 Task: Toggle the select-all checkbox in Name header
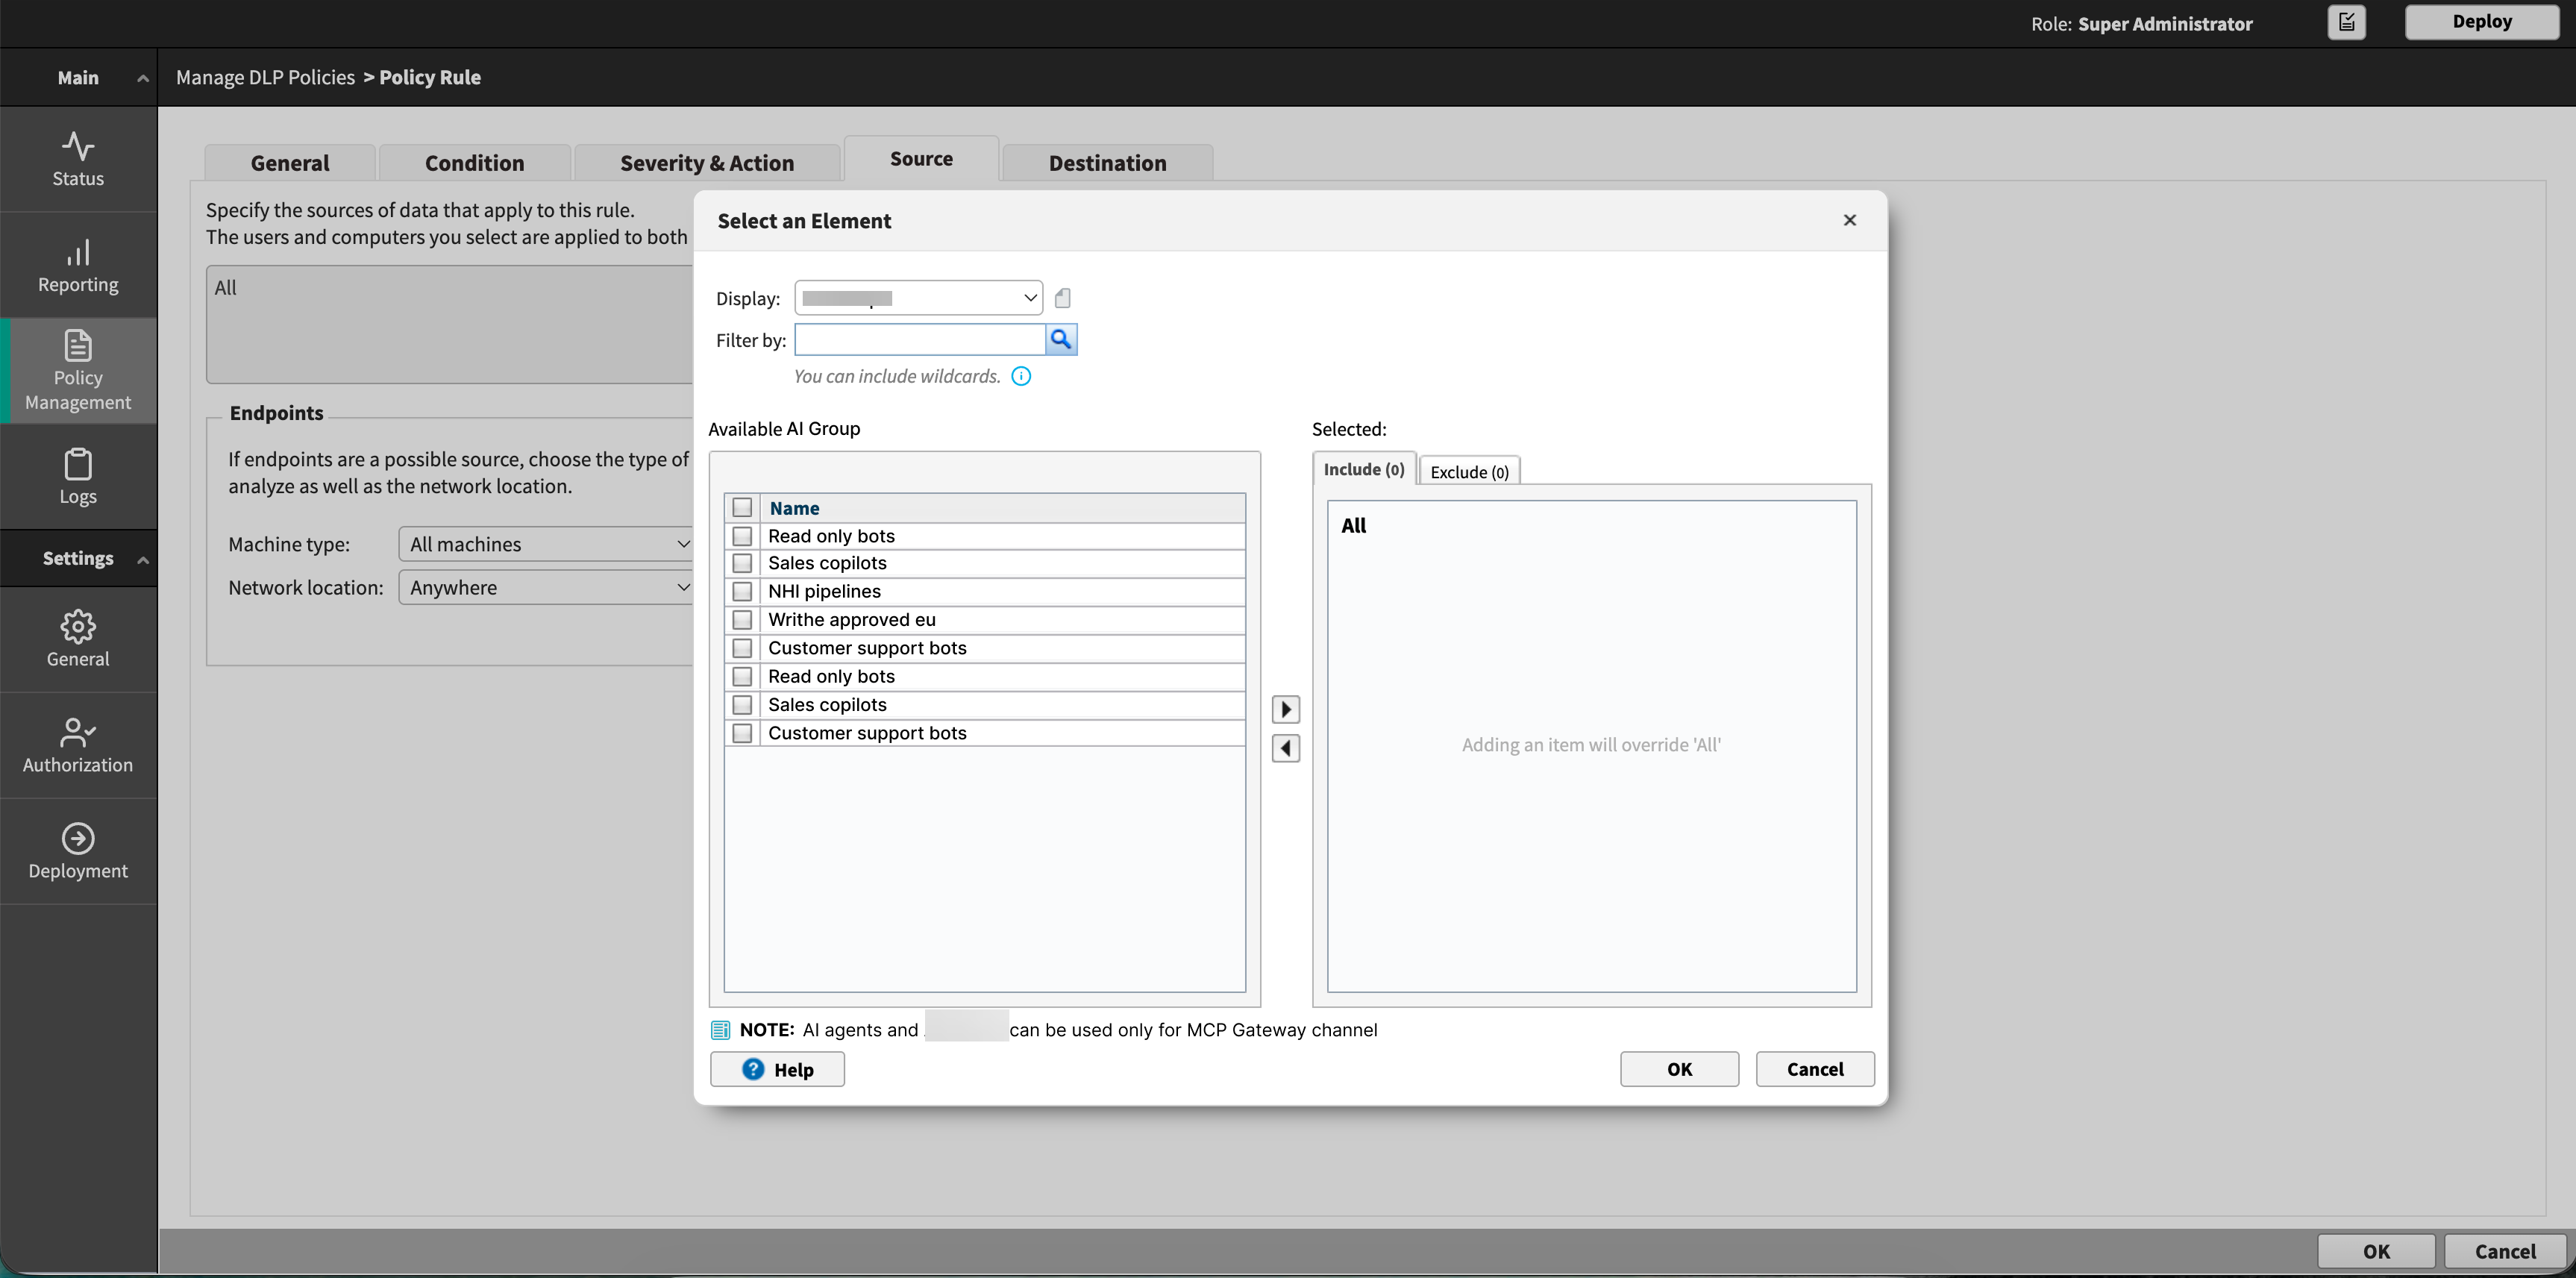742,508
